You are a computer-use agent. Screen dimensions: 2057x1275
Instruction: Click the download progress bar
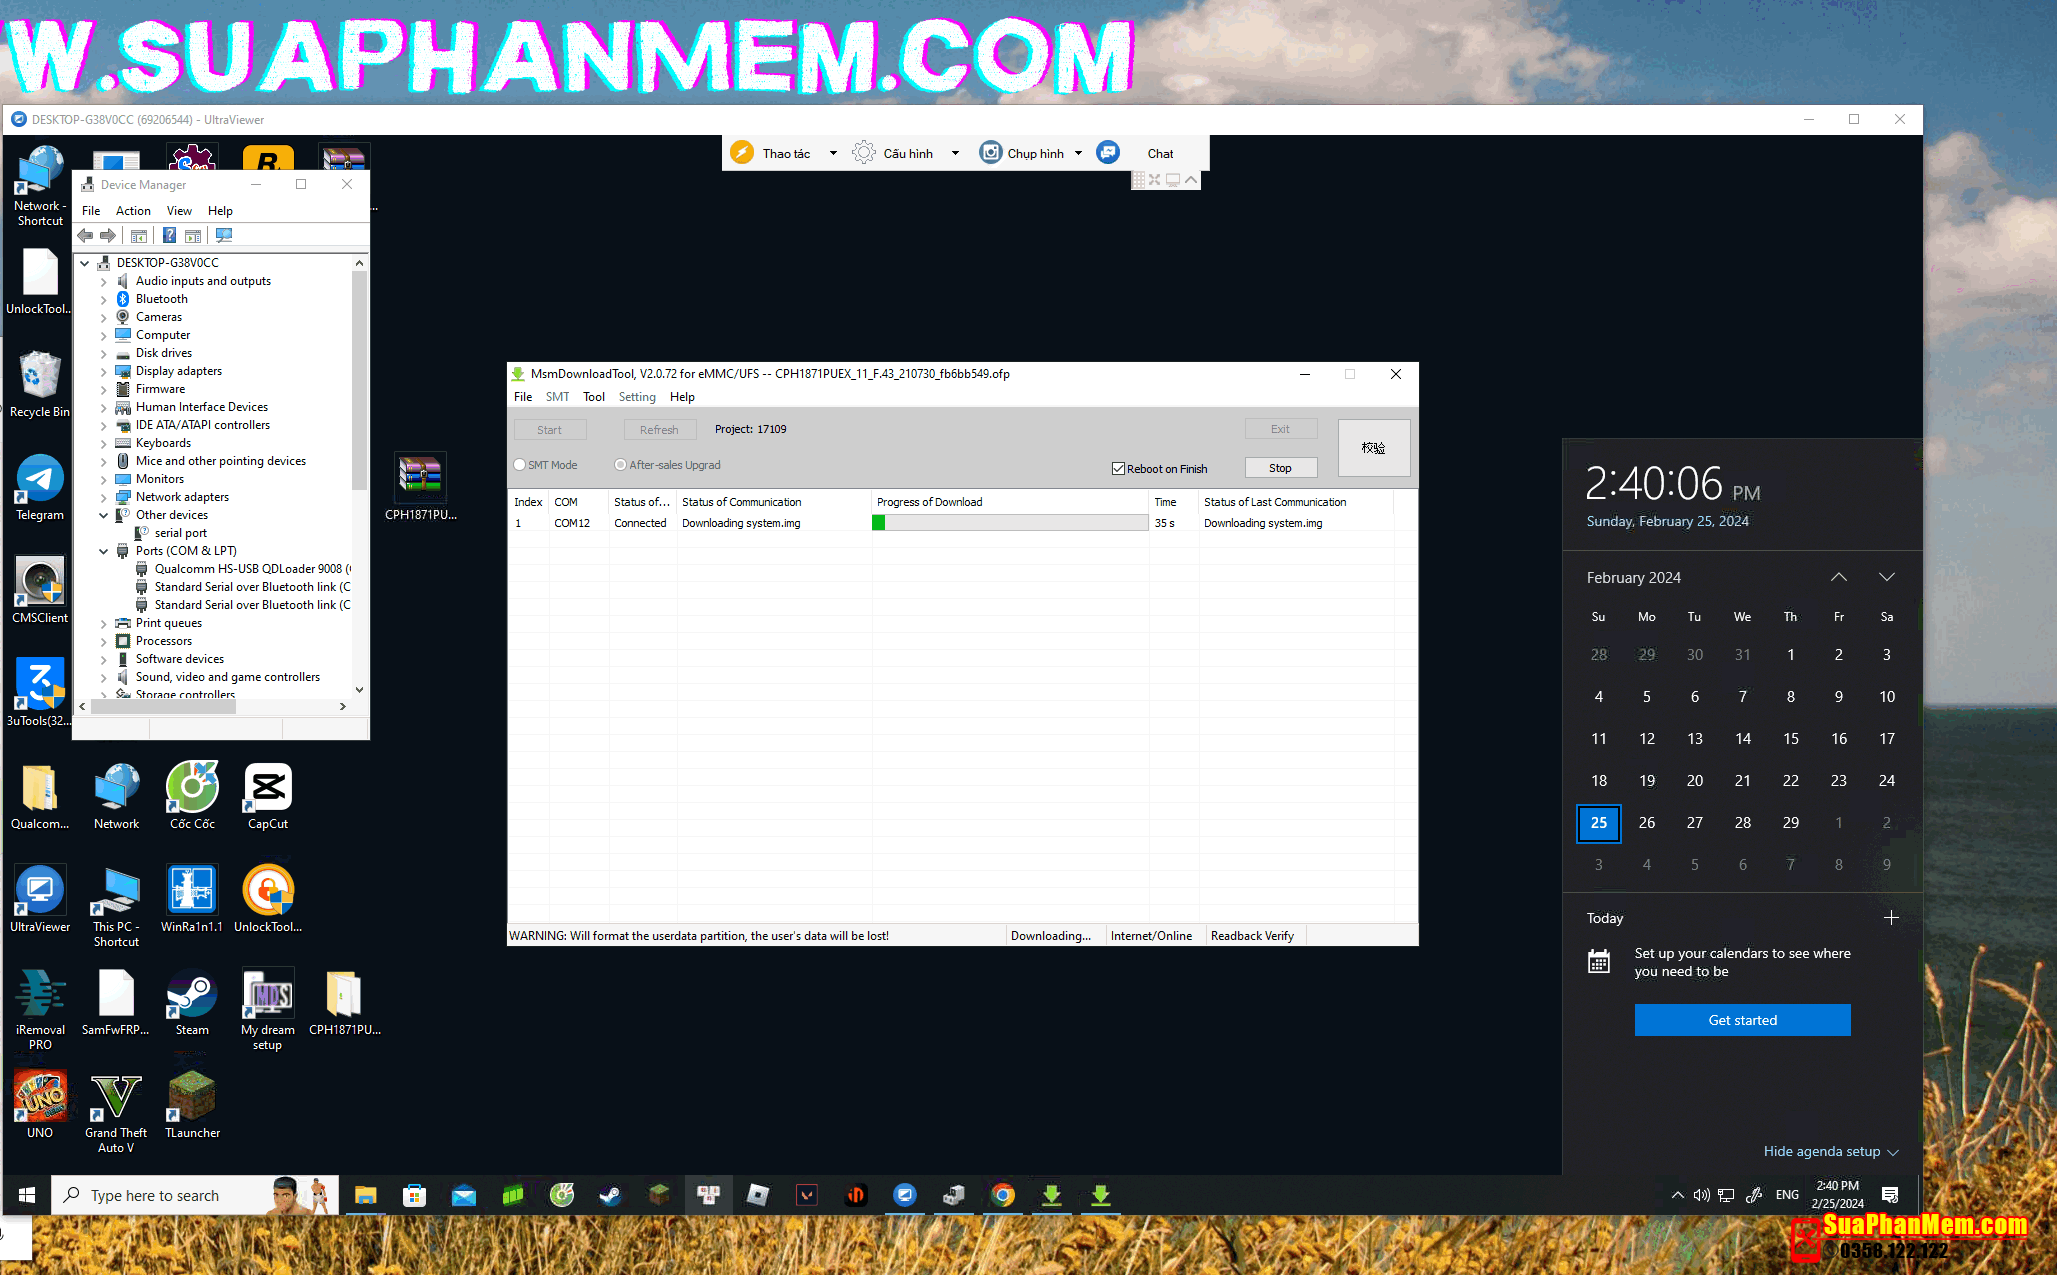click(1010, 523)
